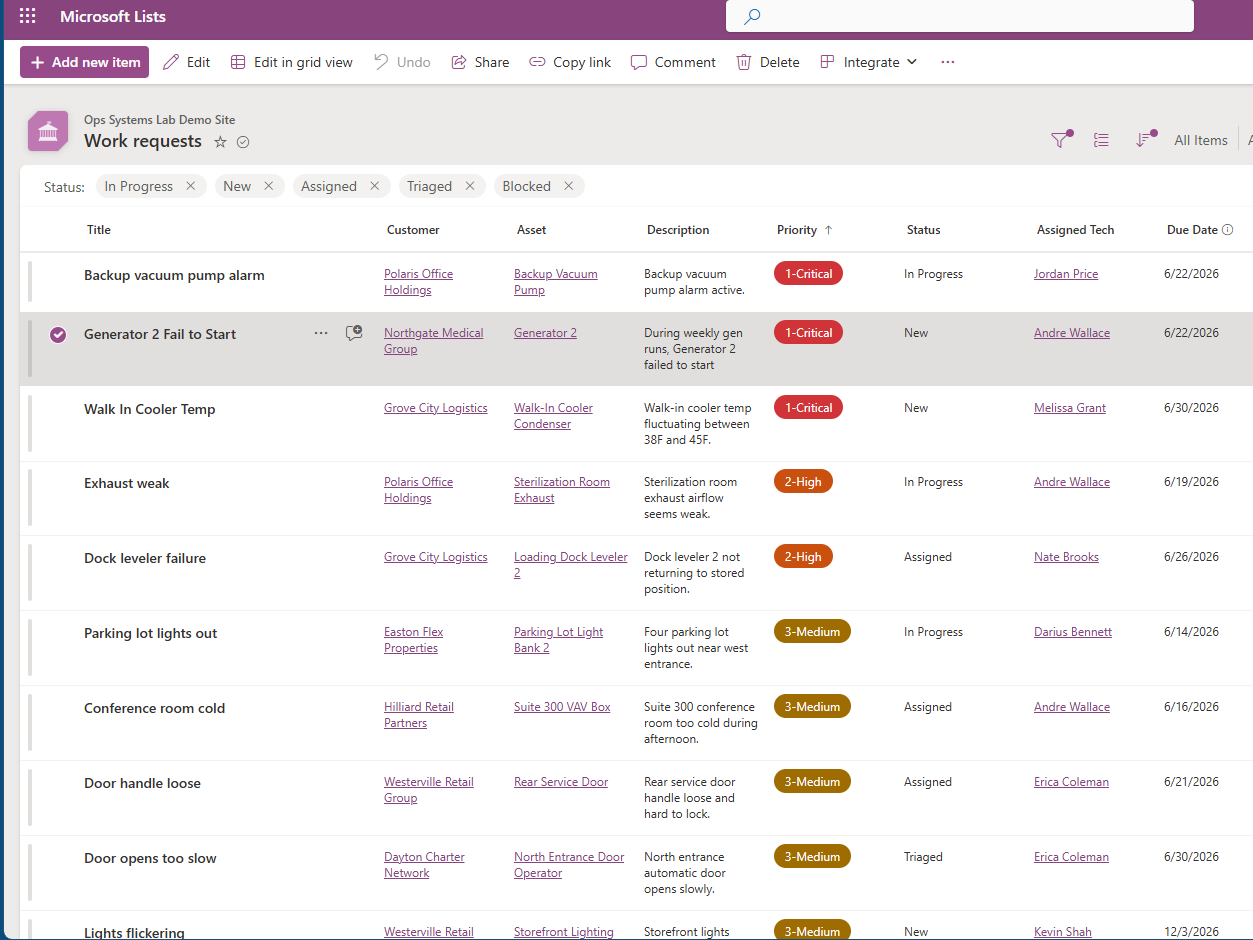
Task: Remove the New status filter
Action: (268, 187)
